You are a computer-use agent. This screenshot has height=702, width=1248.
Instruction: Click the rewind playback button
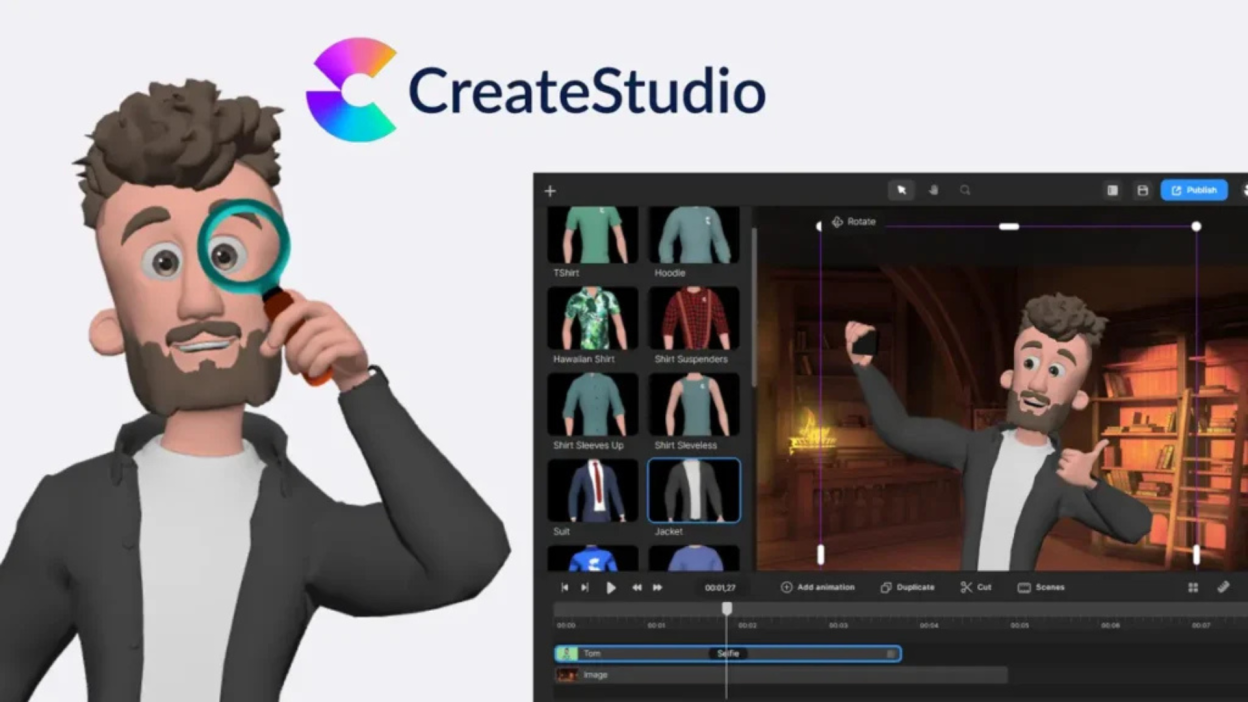pos(637,588)
